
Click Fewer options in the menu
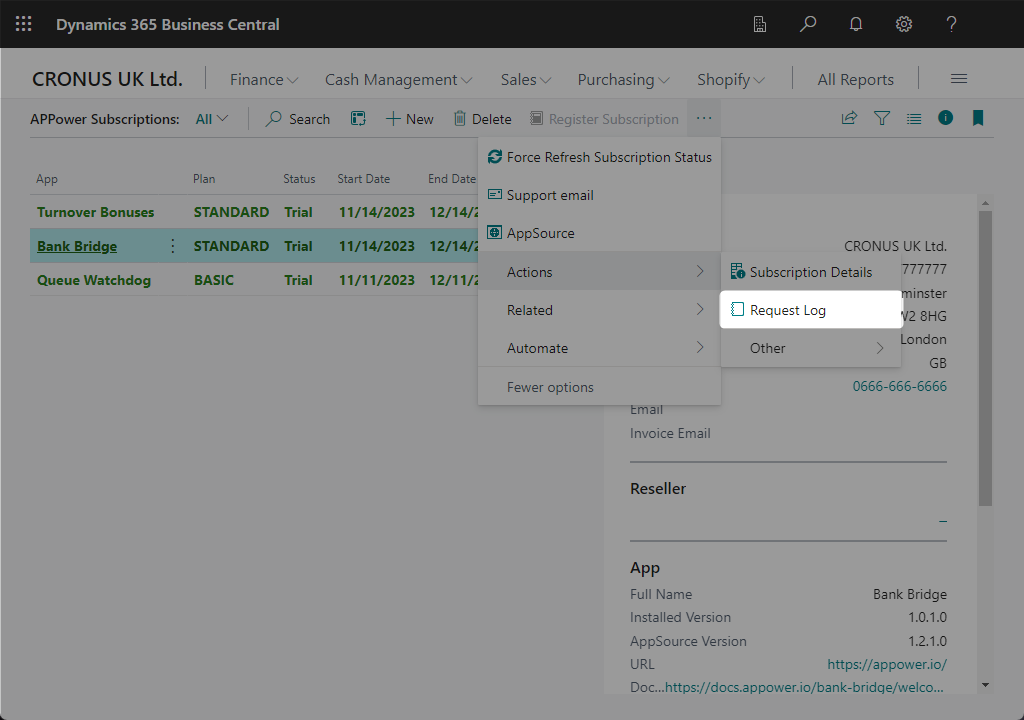(550, 387)
